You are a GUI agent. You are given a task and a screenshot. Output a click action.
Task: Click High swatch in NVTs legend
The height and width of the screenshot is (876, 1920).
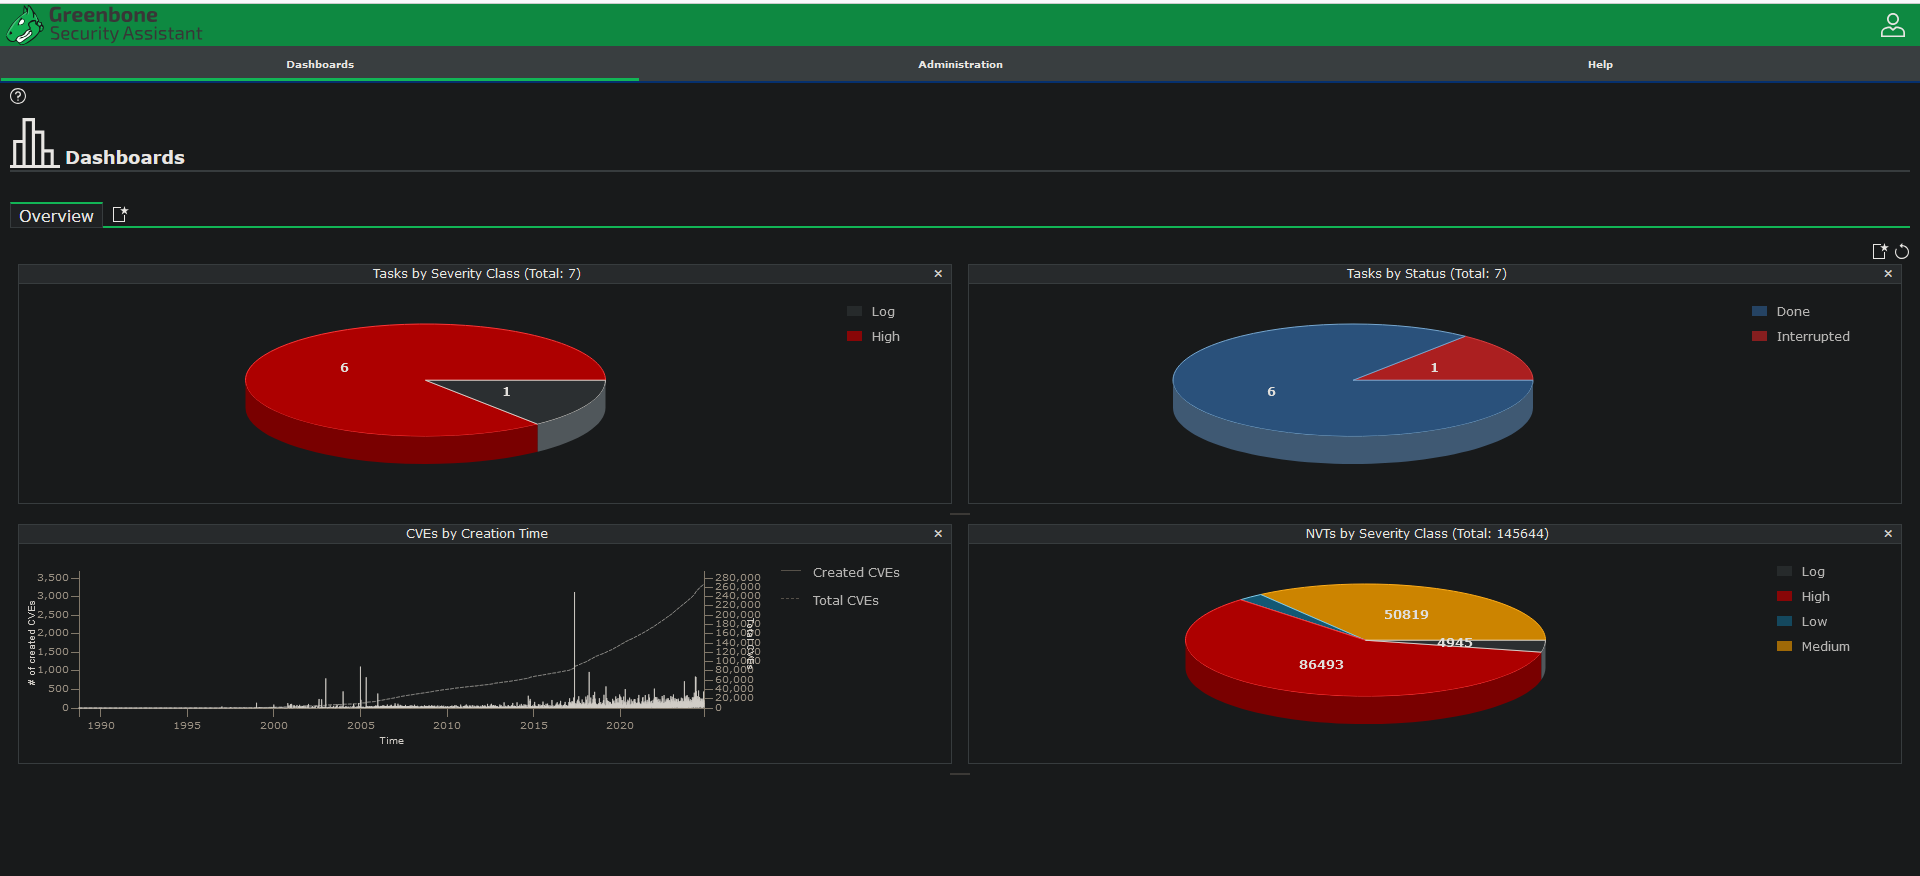coord(1784,597)
